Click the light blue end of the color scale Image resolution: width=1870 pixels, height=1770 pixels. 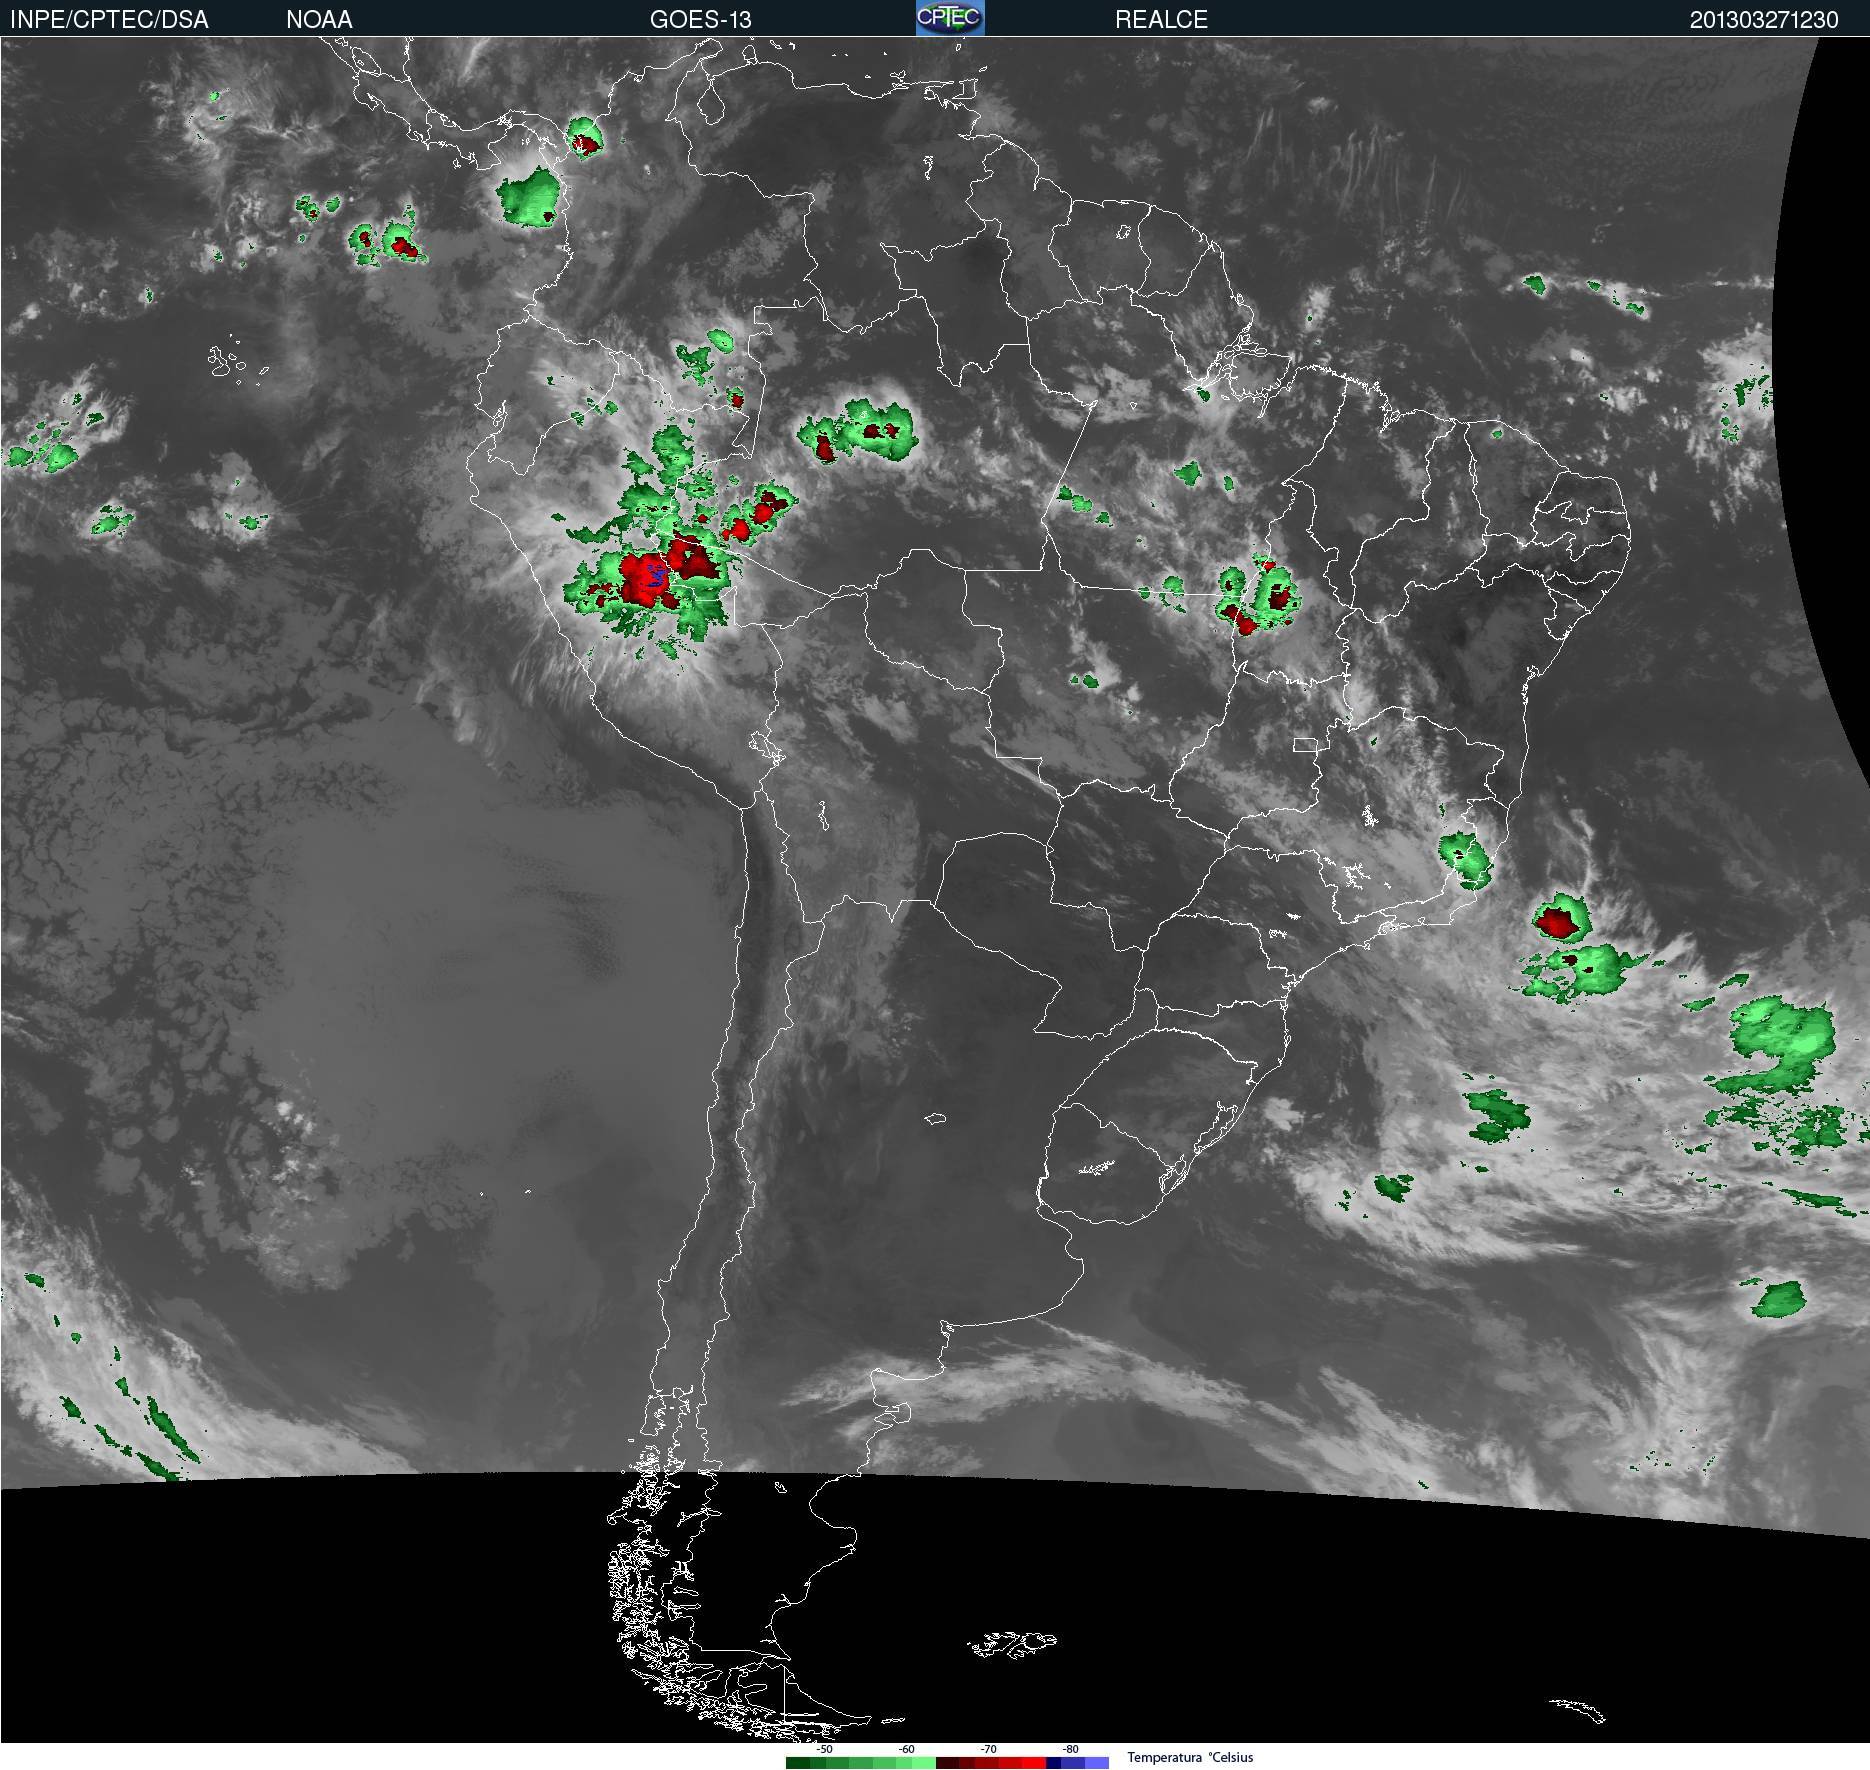(1097, 1763)
